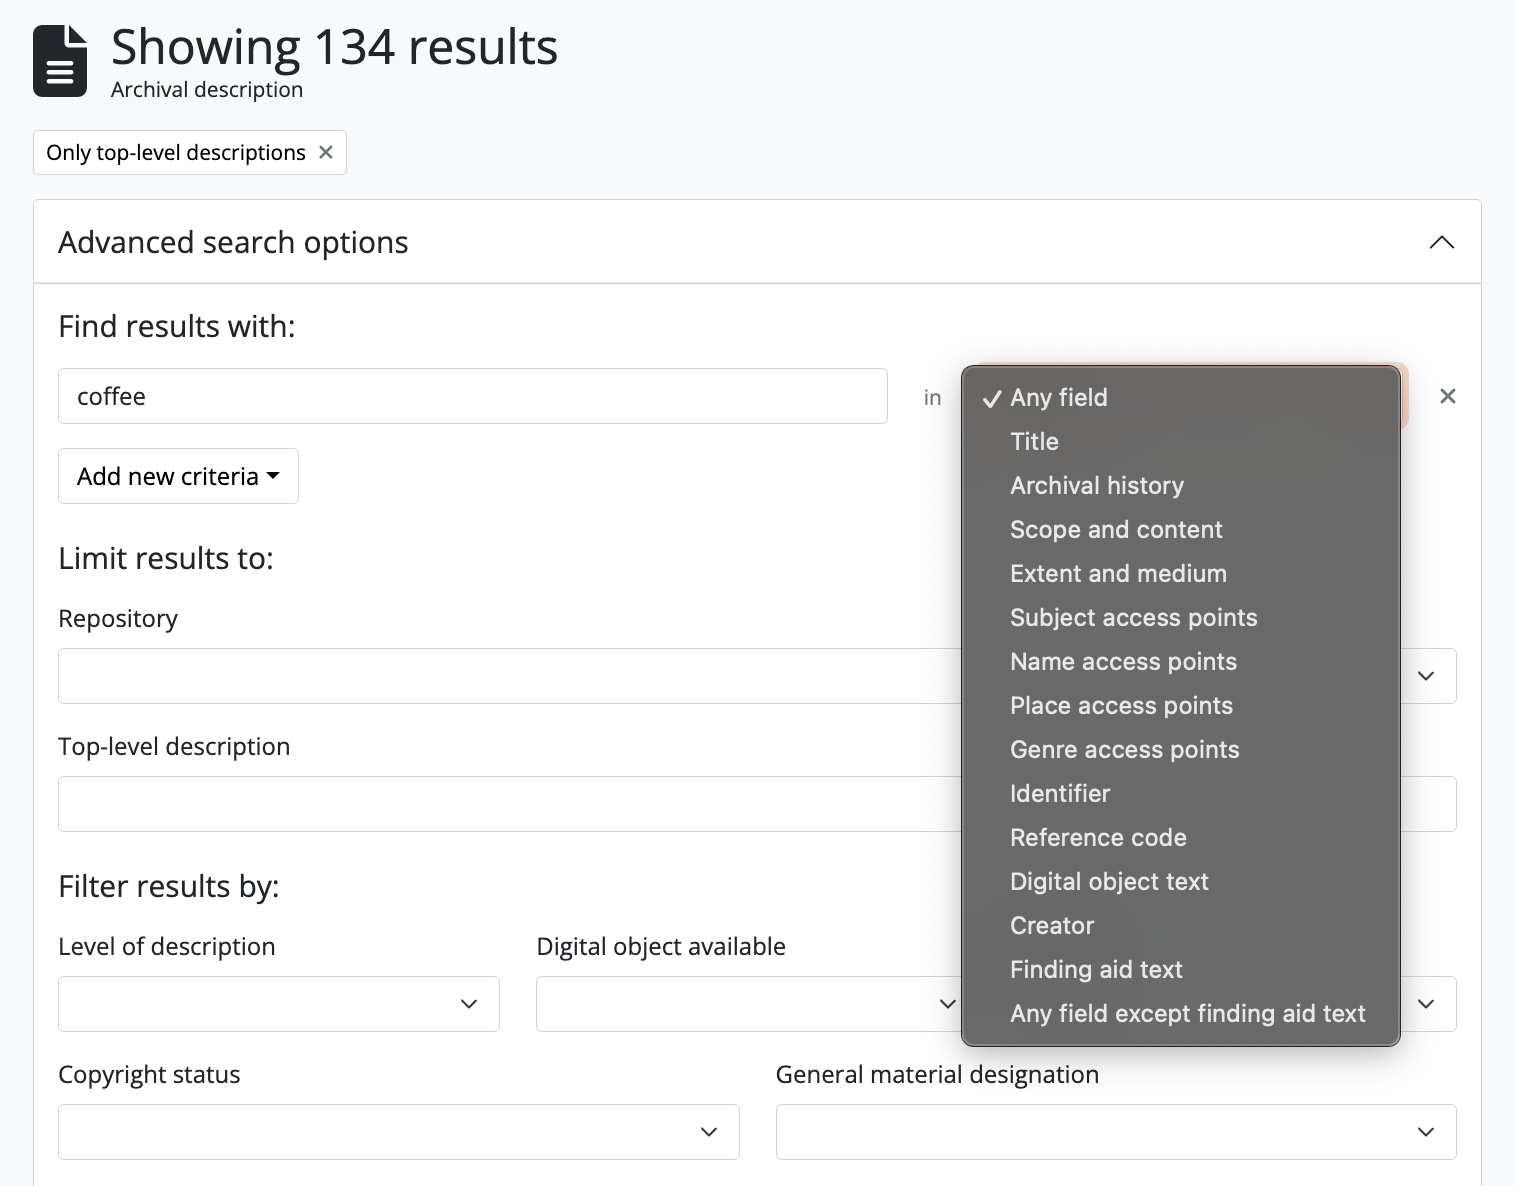Open General material designation dropdown
Image resolution: width=1516 pixels, height=1186 pixels.
coord(1115,1132)
